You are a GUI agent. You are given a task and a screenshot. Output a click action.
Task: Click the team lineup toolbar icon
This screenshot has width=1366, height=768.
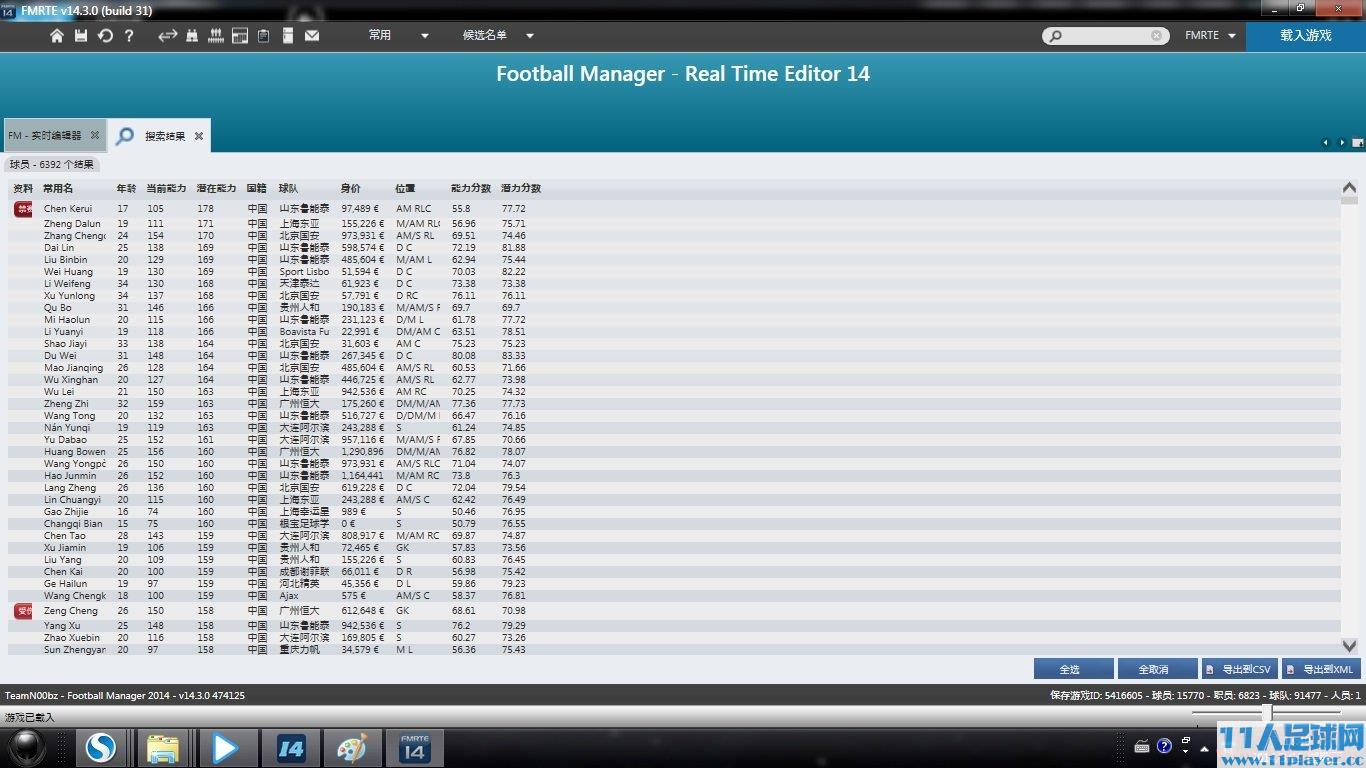pos(215,36)
